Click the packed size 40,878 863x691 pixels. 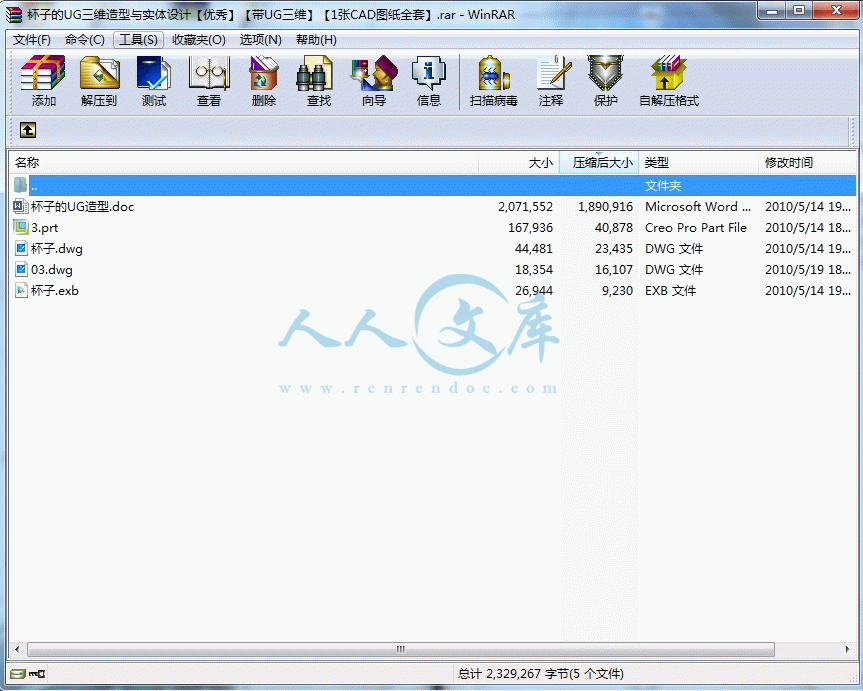click(x=614, y=227)
